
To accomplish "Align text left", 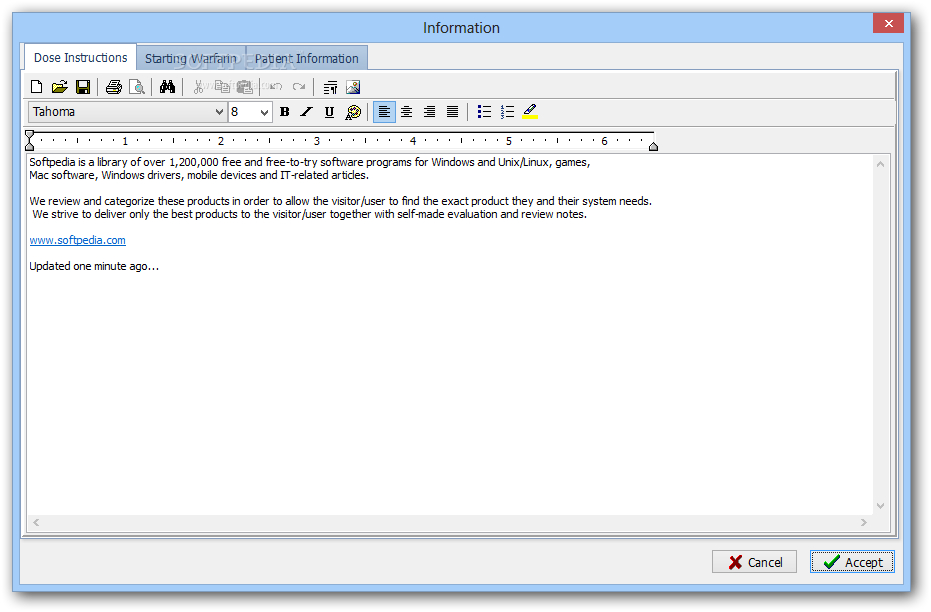I will pyautogui.click(x=384, y=112).
